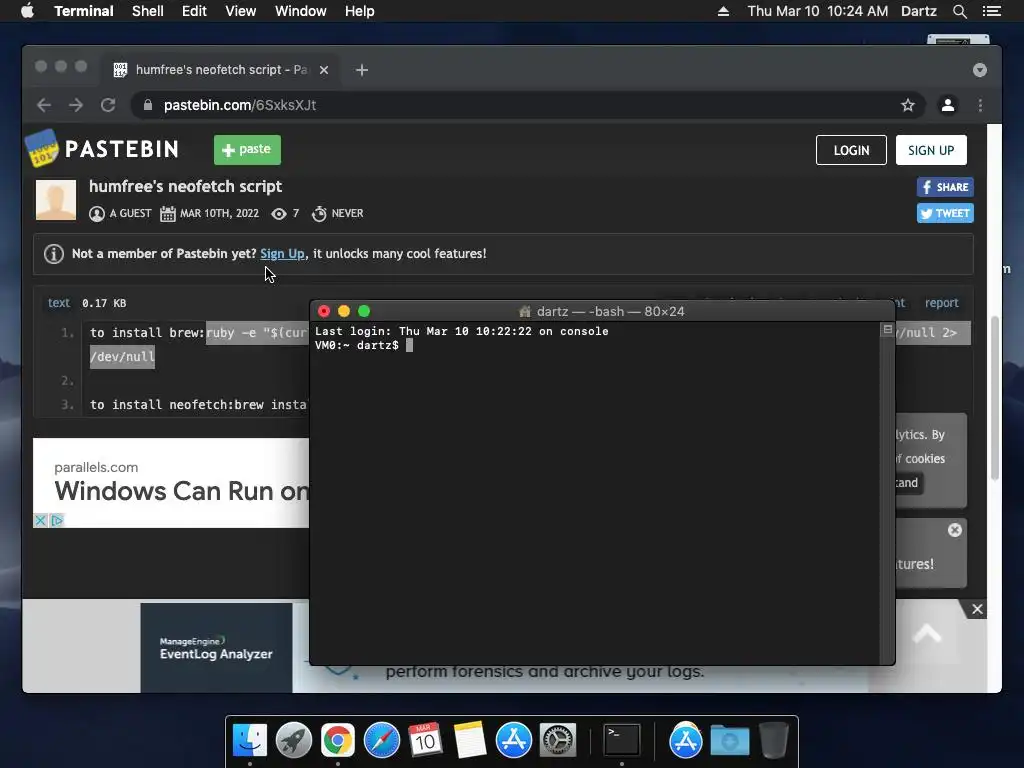Screen dimensions: 1024x768
Task: Click the clock Thu Mar 10 10:24 AM
Action: (x=818, y=11)
